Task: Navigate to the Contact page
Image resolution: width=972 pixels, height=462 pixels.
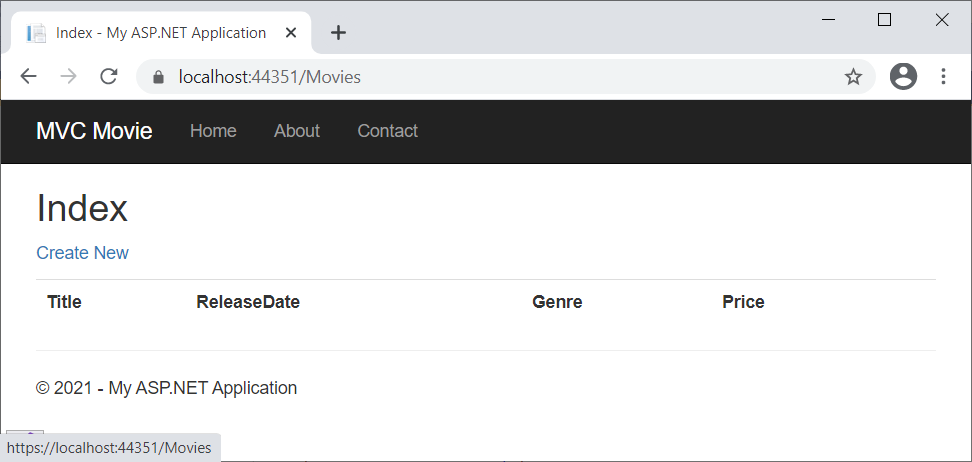Action: (x=387, y=131)
